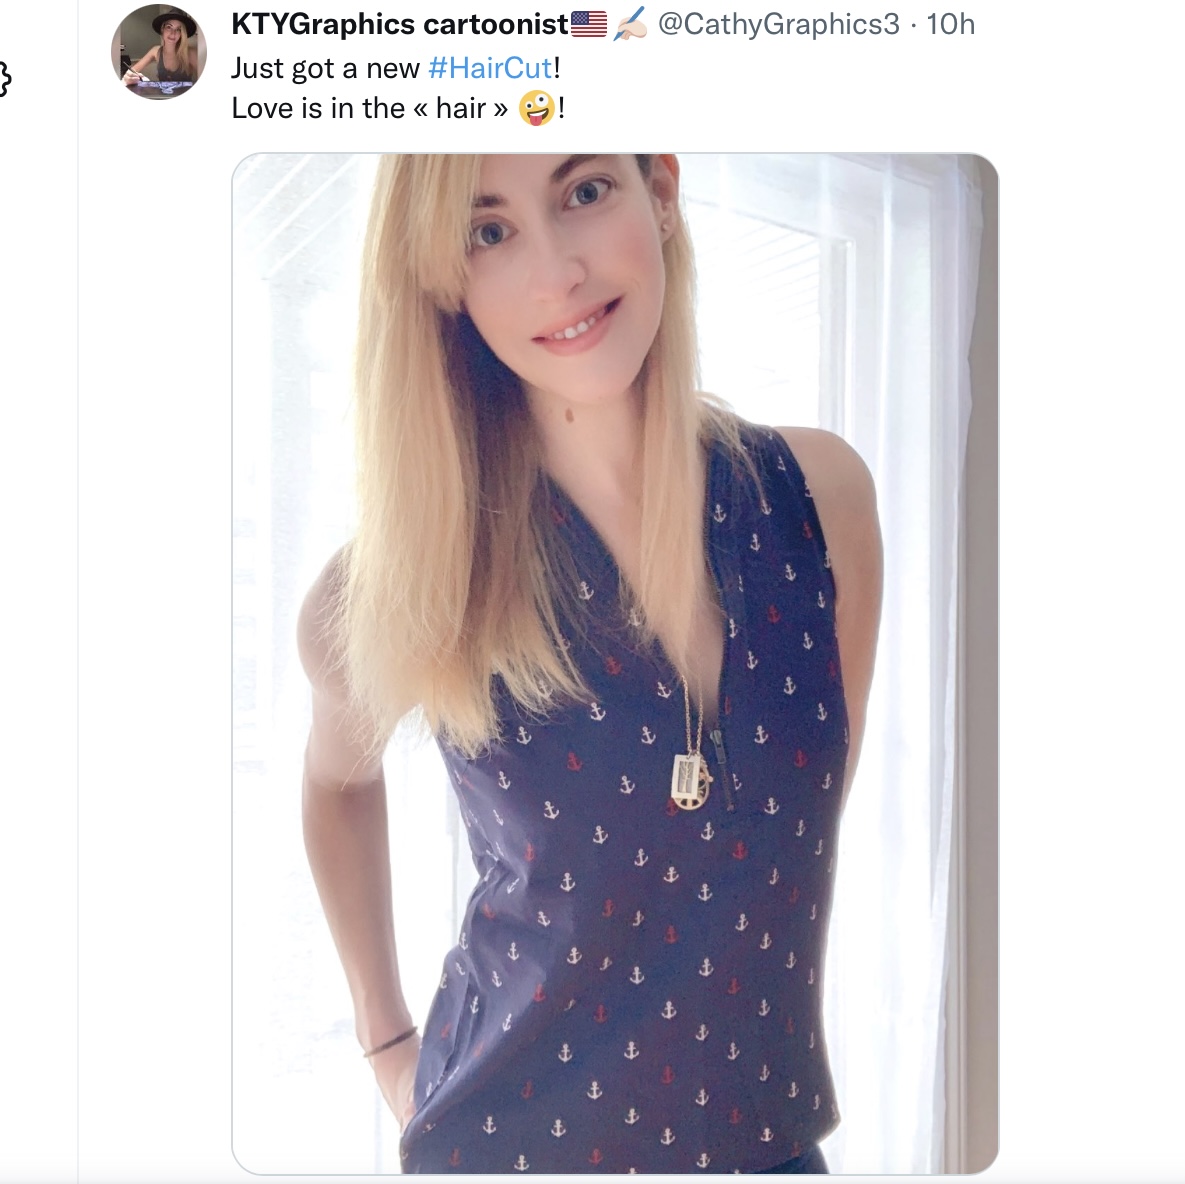Open the #HairCut hashtag

[x=490, y=68]
